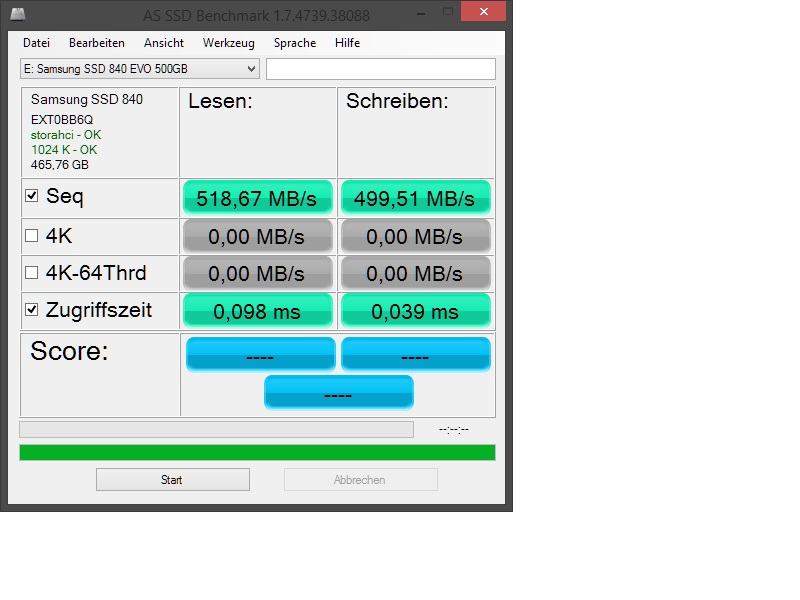Select the write access time 0,039 ms
This screenshot has width=800, height=600.
415,311
